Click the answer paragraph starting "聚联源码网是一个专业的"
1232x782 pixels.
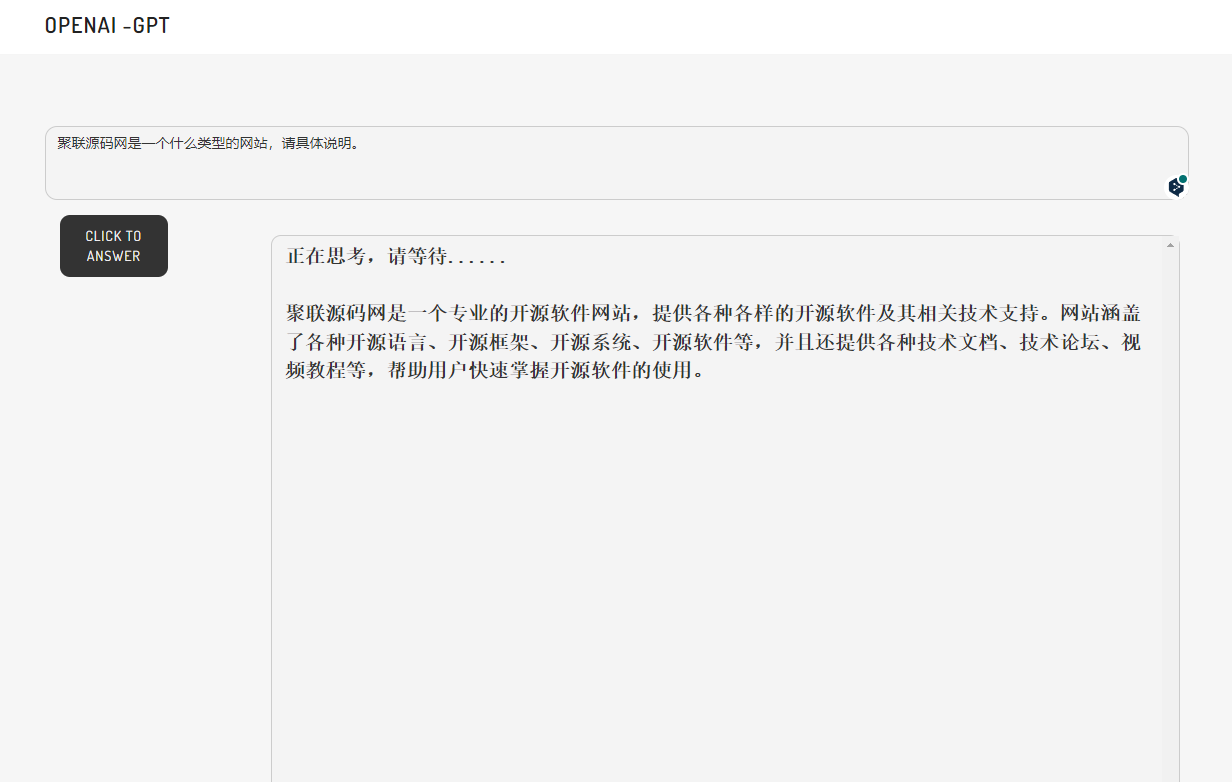713,343
